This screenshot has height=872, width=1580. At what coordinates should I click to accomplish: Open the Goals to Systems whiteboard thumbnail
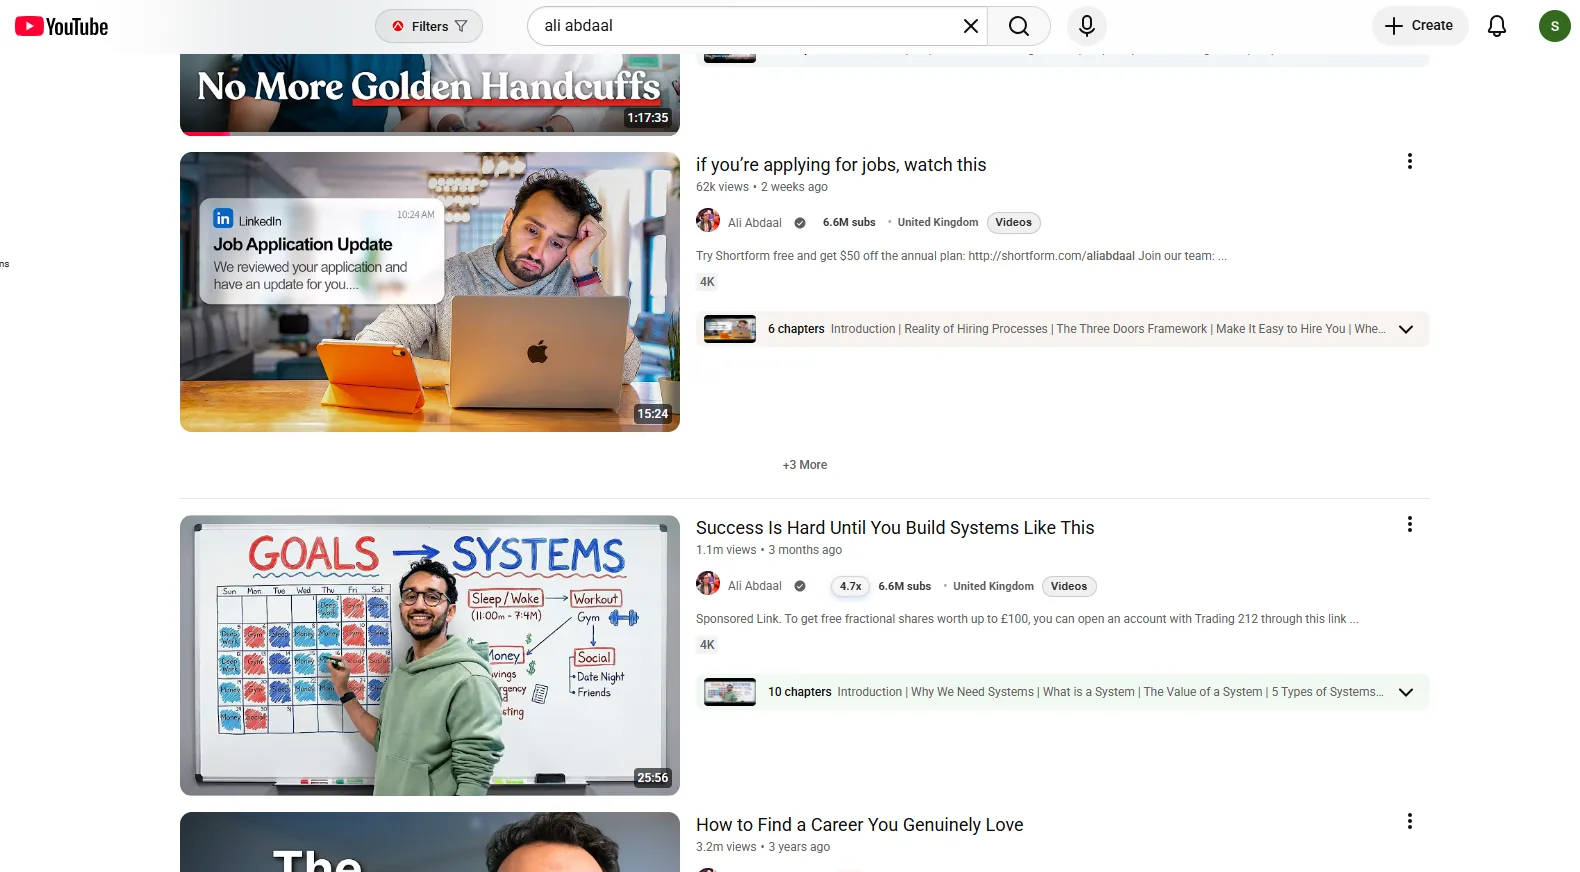click(x=430, y=656)
